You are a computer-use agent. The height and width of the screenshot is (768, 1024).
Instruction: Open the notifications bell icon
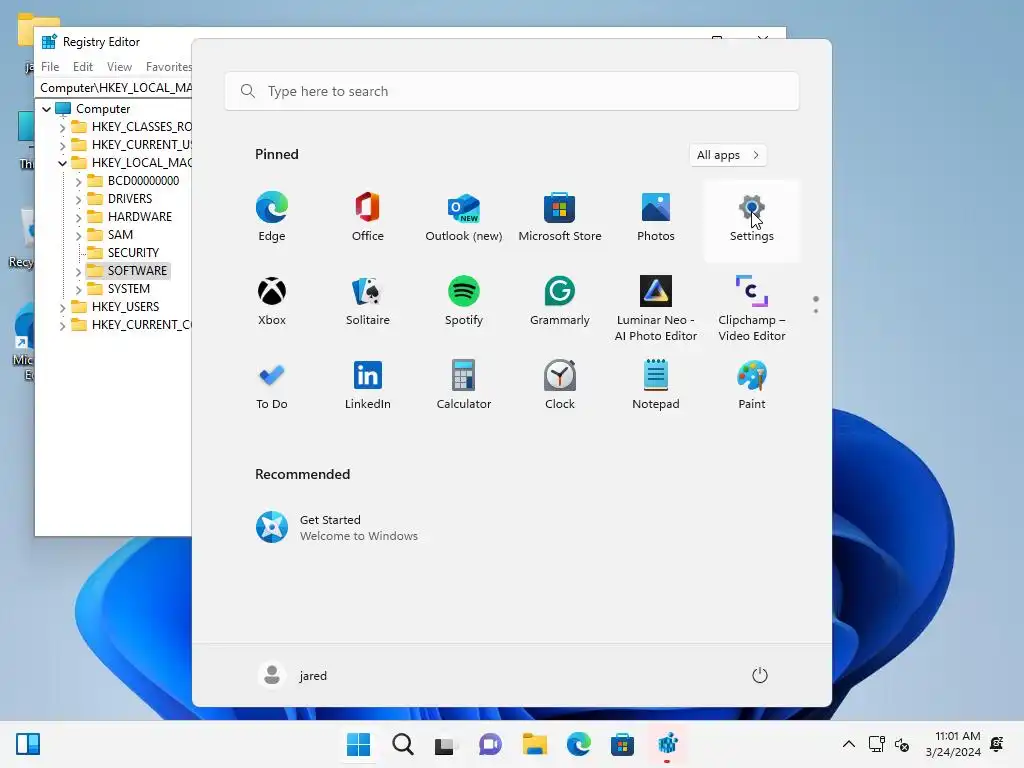pos(997,744)
